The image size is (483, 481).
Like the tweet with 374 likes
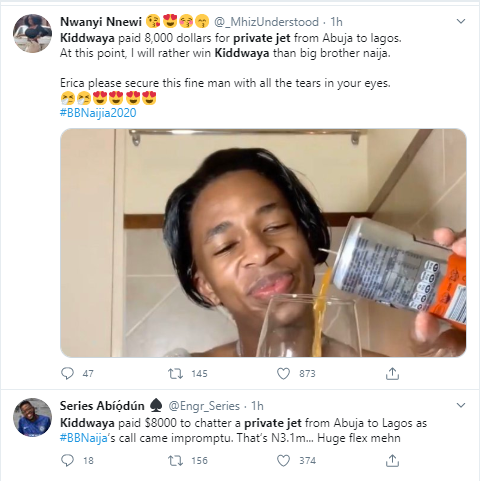click(283, 460)
